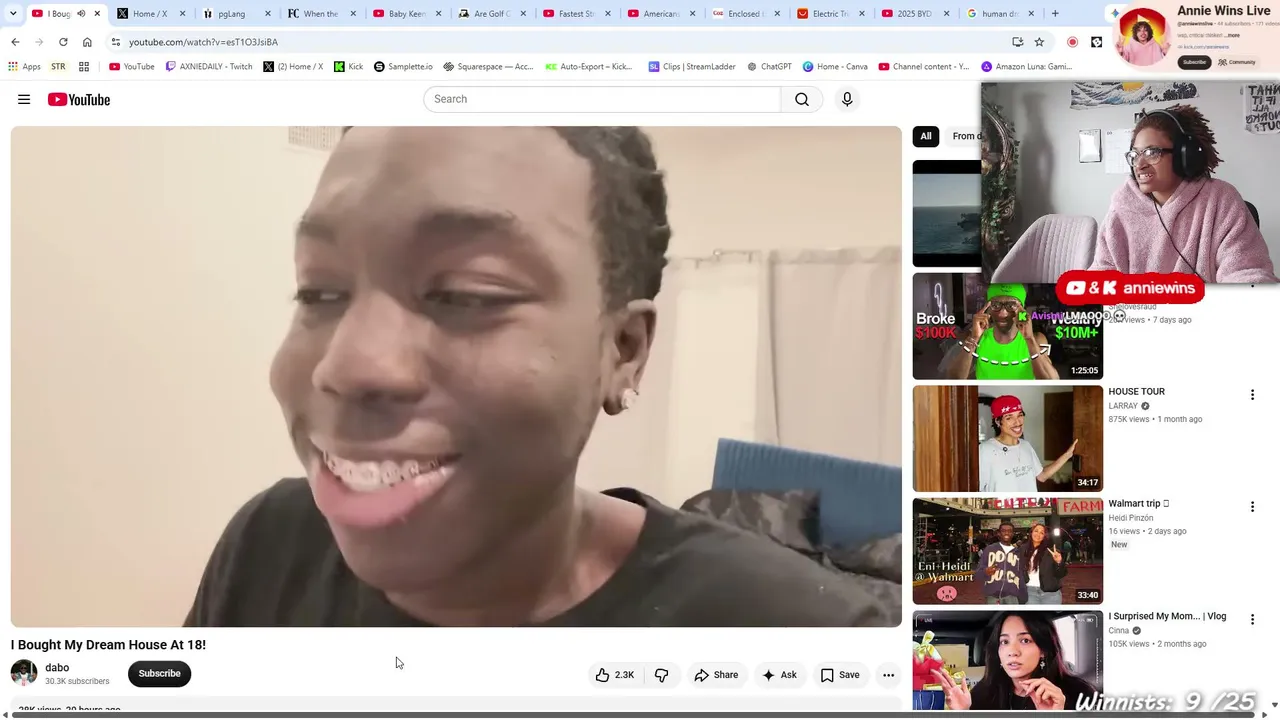Open the LARRAY channel link

pyautogui.click(x=1123, y=406)
